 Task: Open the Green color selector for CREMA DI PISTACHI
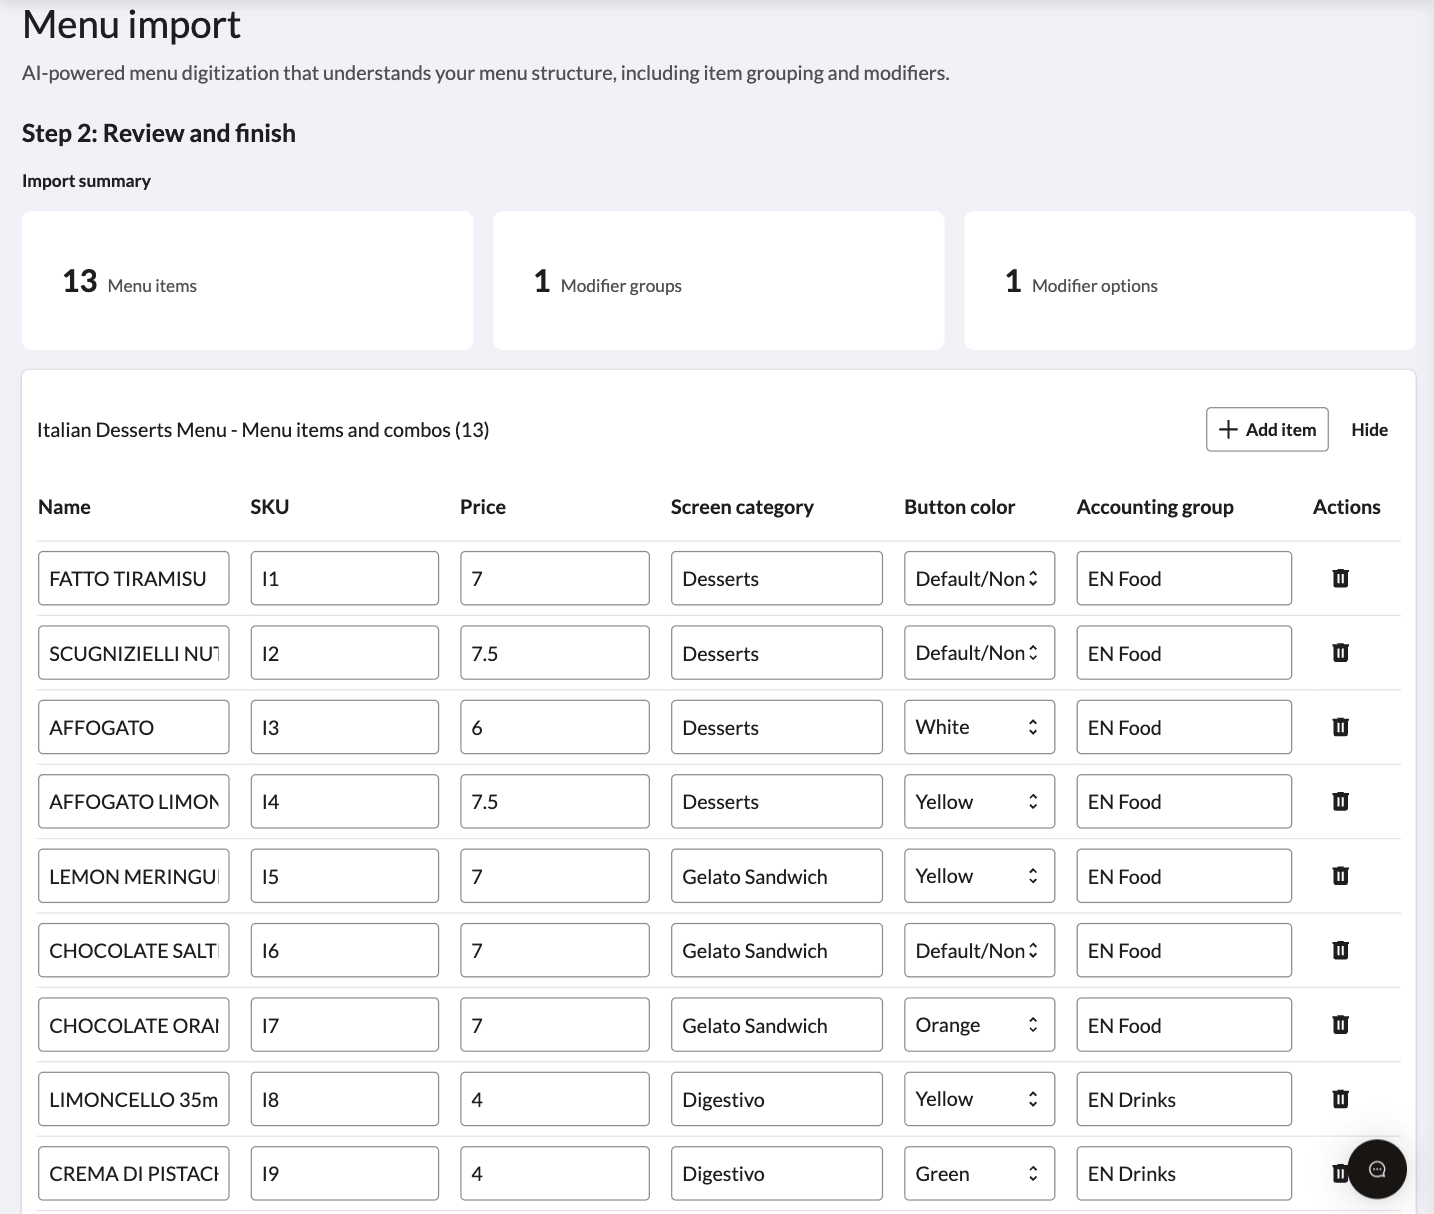pyautogui.click(x=978, y=1173)
